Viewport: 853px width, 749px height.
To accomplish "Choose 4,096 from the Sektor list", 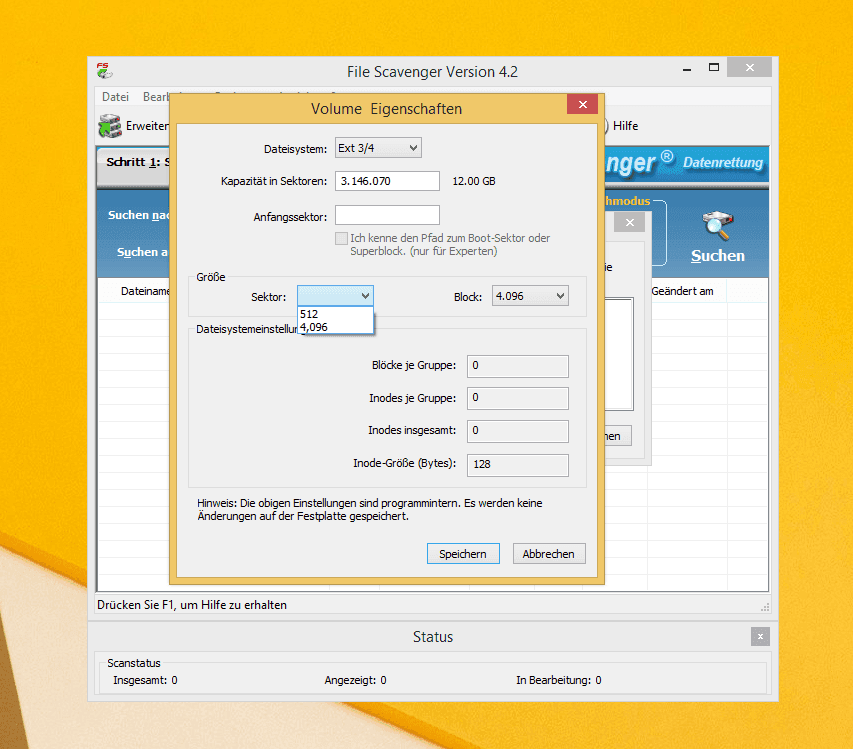I will click(x=335, y=327).
